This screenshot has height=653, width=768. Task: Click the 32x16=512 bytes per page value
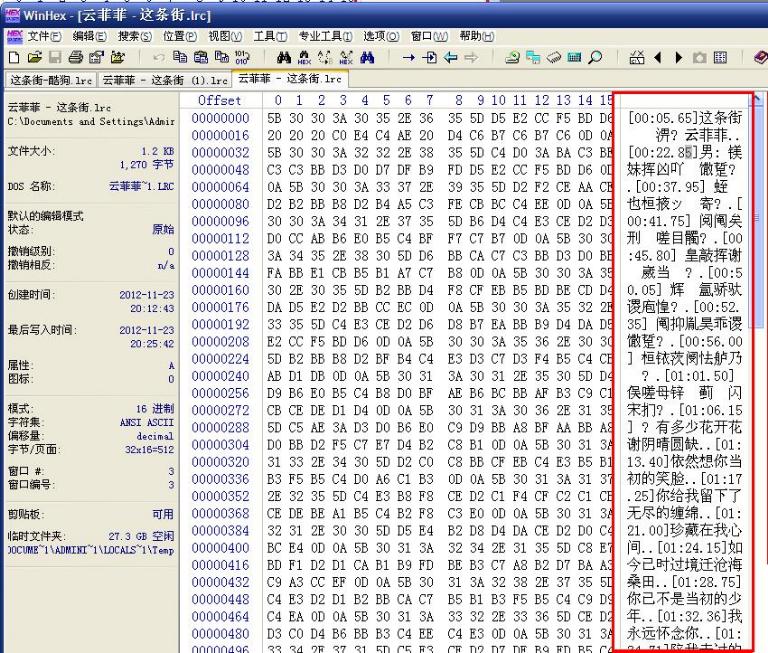click(x=149, y=449)
